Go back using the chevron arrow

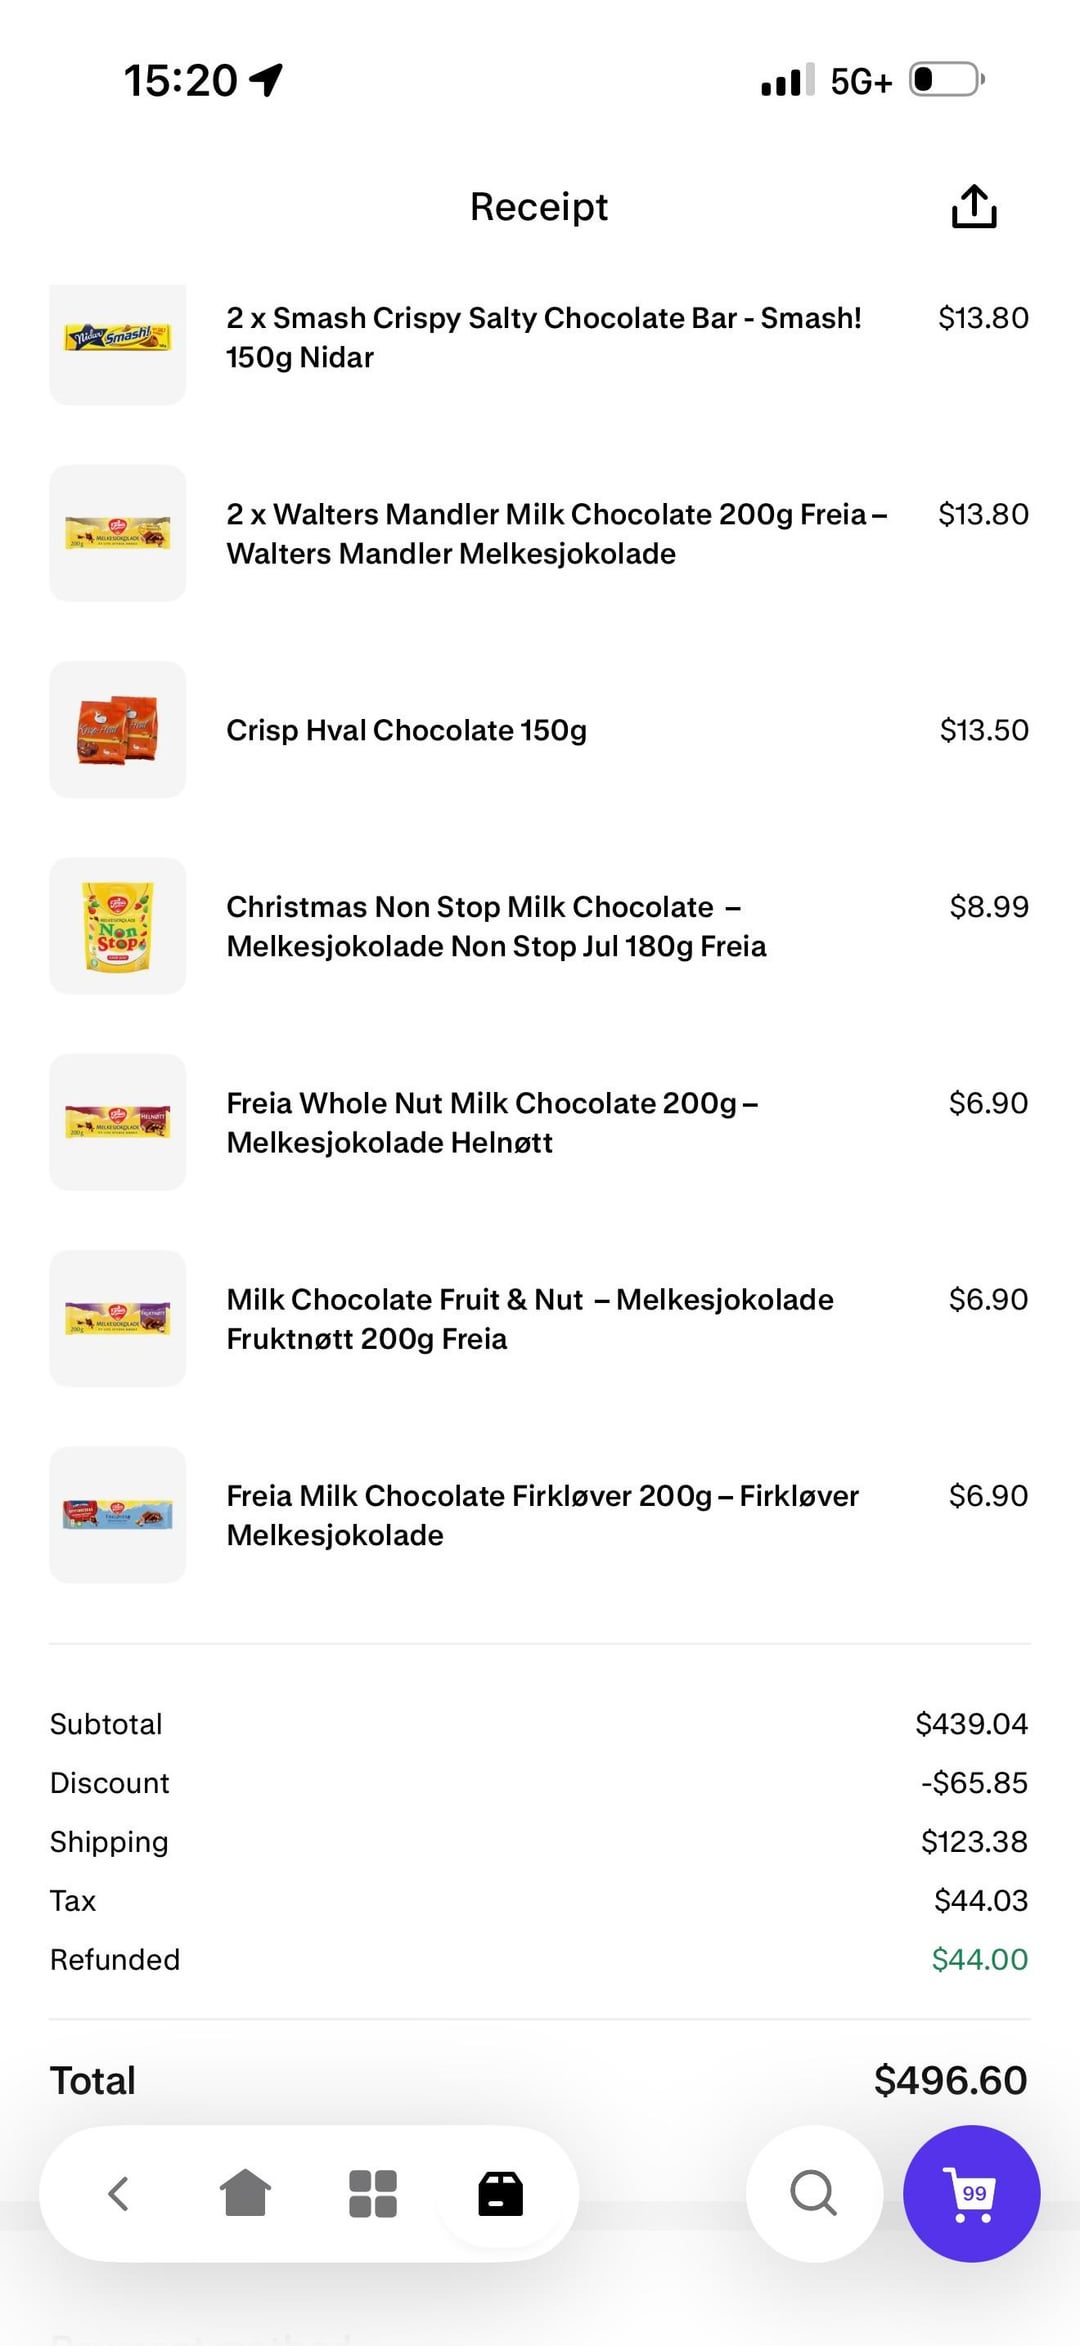118,2193
